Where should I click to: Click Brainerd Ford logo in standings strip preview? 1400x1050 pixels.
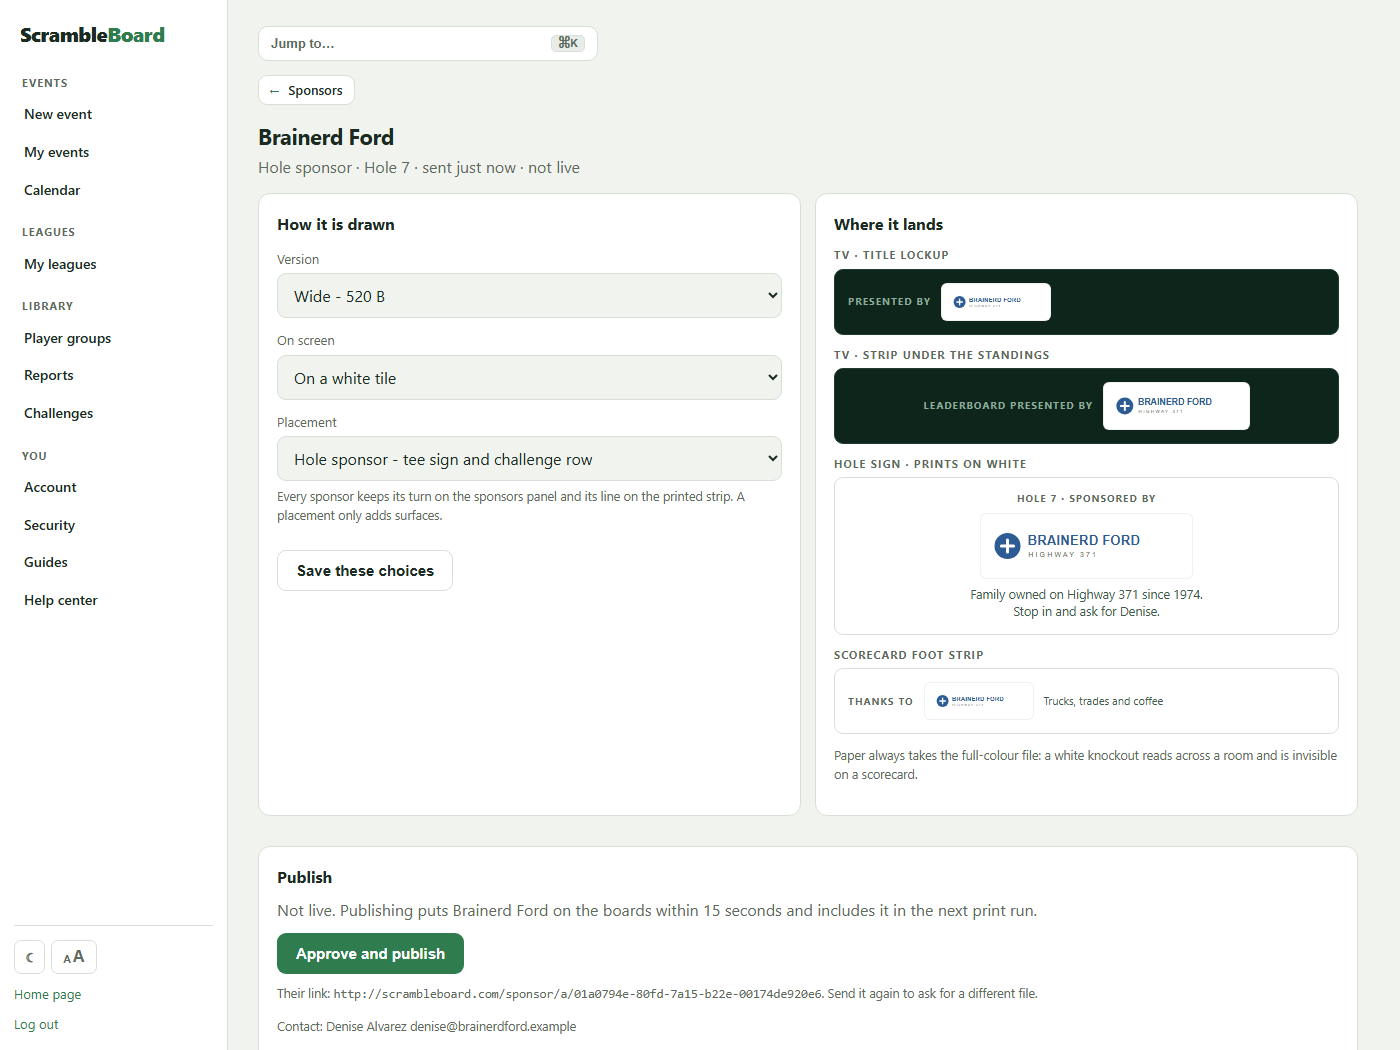(1176, 406)
